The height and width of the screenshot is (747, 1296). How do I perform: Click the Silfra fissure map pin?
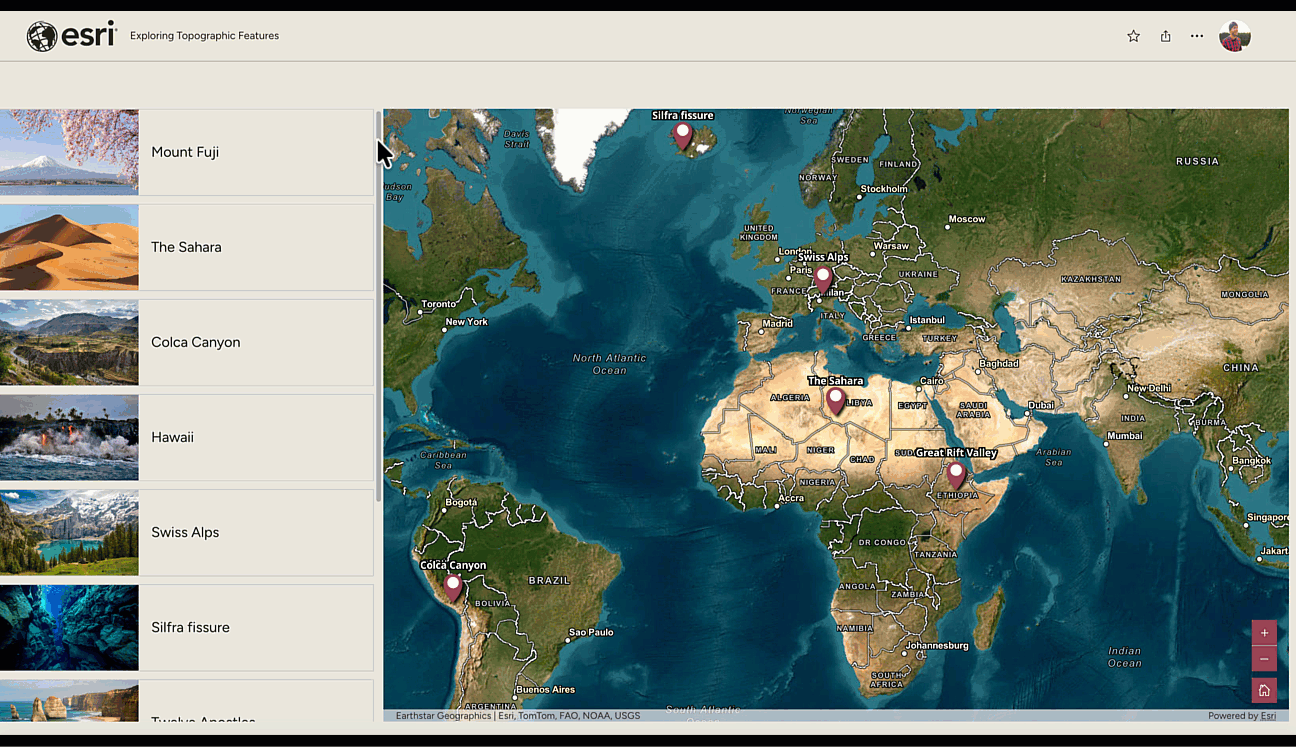point(683,136)
